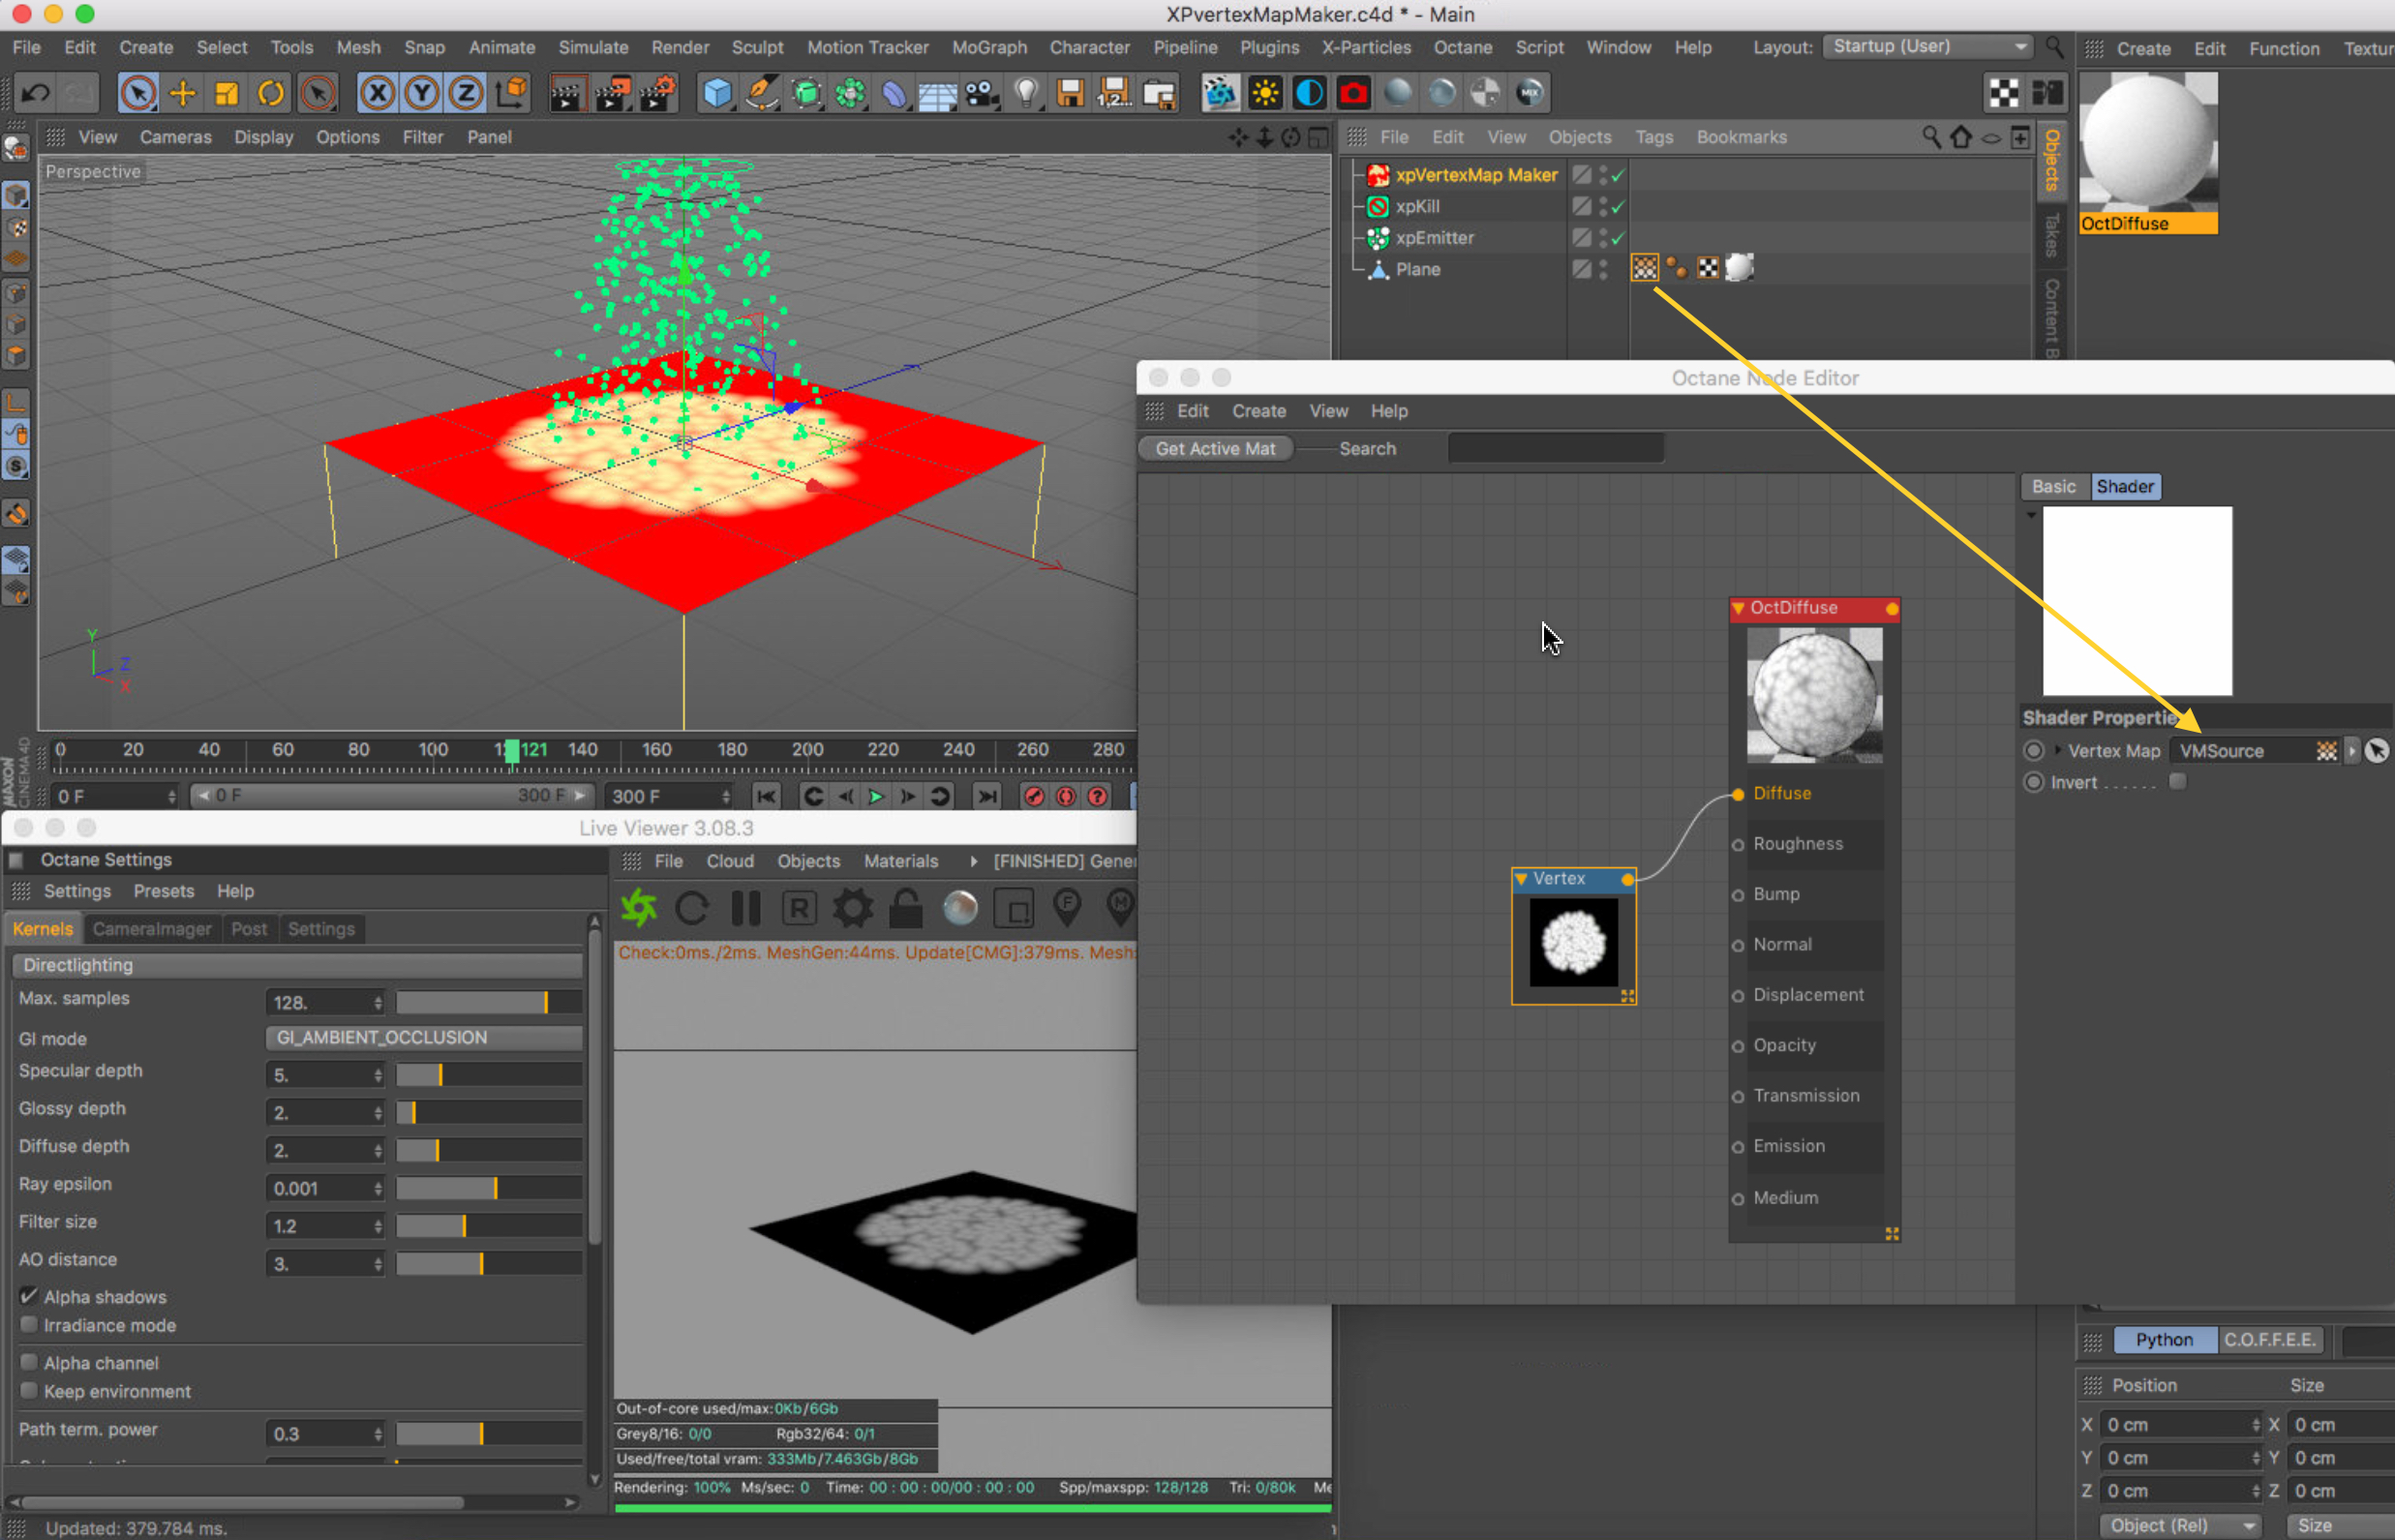Enable Irradiance mode checkbox

point(29,1325)
